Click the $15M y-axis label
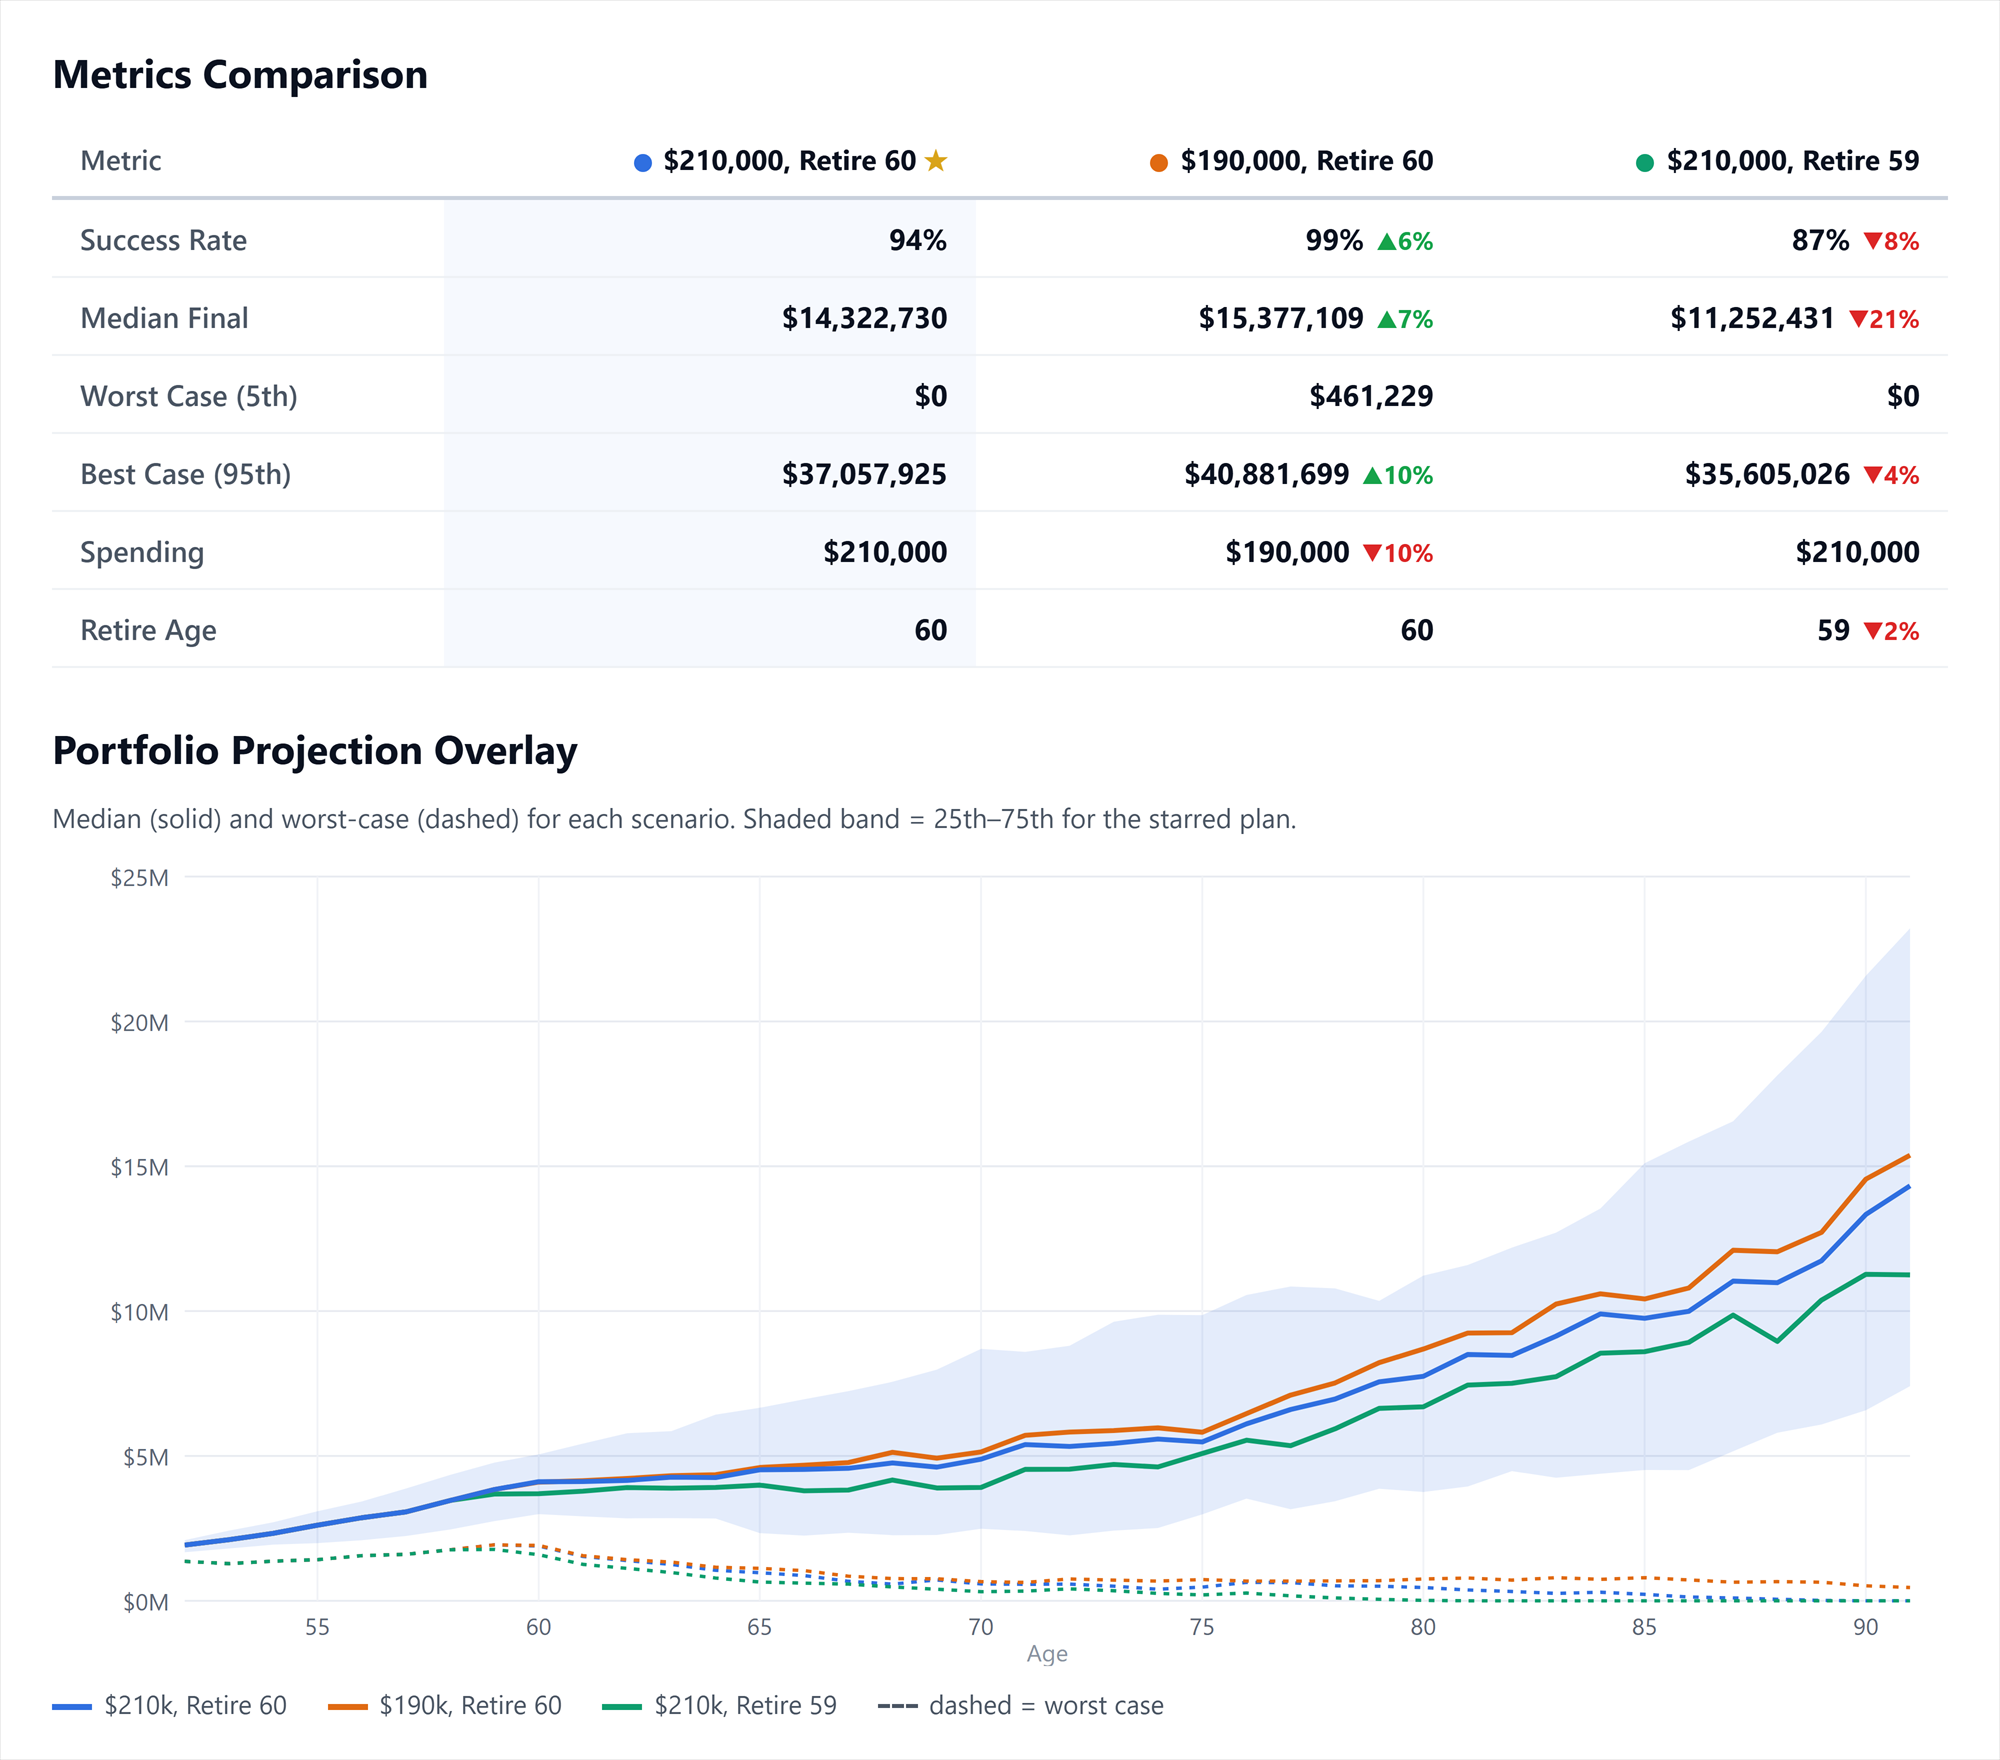The image size is (2000, 1760). tap(140, 1167)
